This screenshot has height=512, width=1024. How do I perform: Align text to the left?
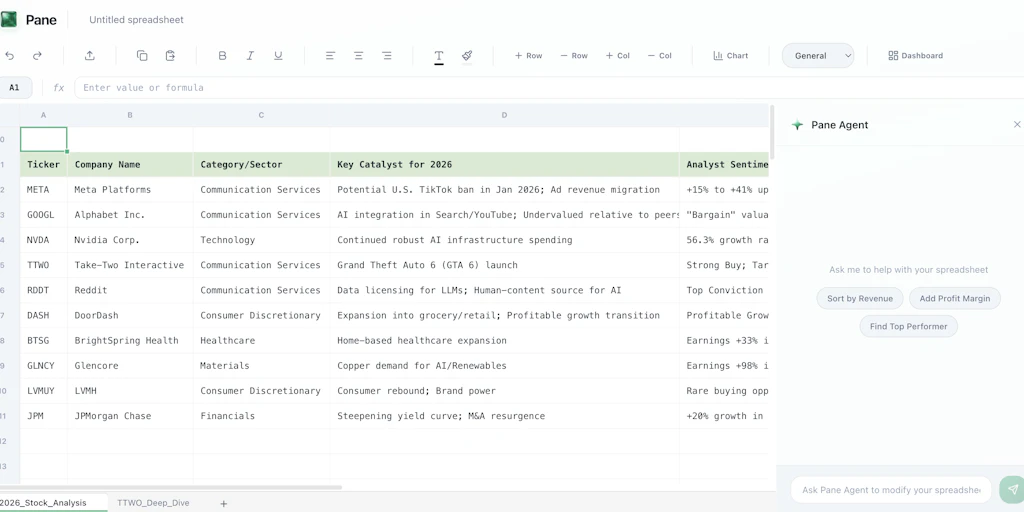pos(330,56)
